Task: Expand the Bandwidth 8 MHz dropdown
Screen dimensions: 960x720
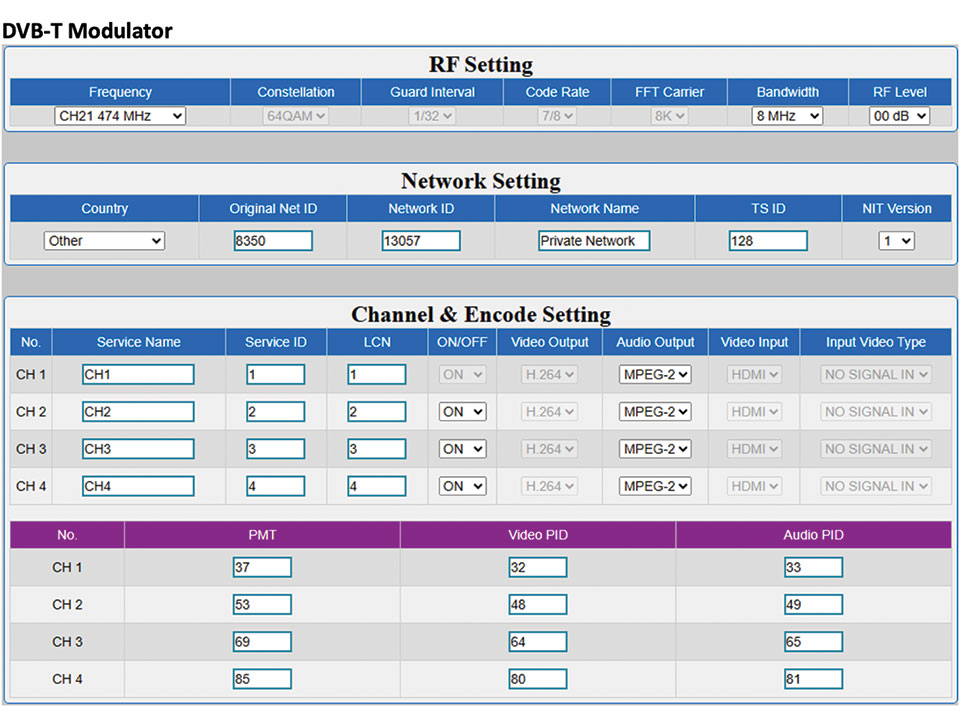Action: [x=787, y=116]
